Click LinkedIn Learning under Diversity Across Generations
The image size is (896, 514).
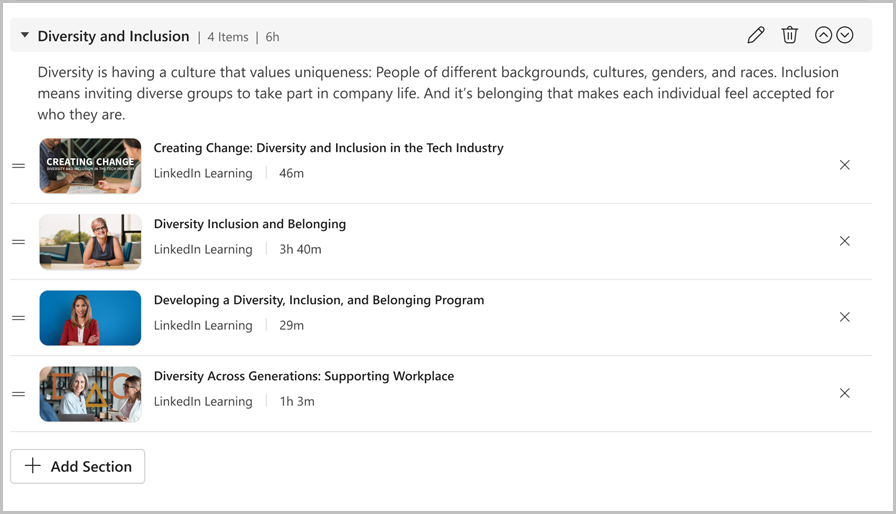203,401
